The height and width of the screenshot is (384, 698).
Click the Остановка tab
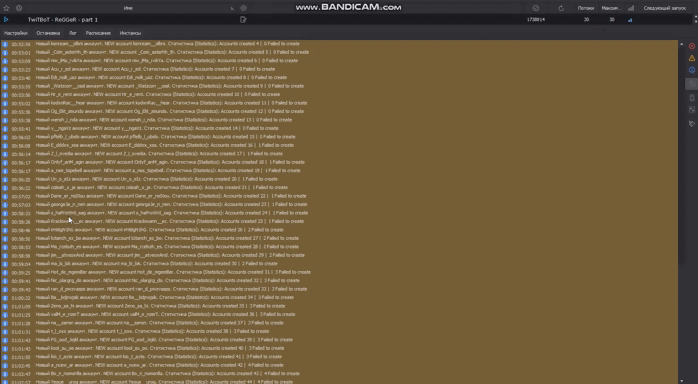(x=48, y=33)
